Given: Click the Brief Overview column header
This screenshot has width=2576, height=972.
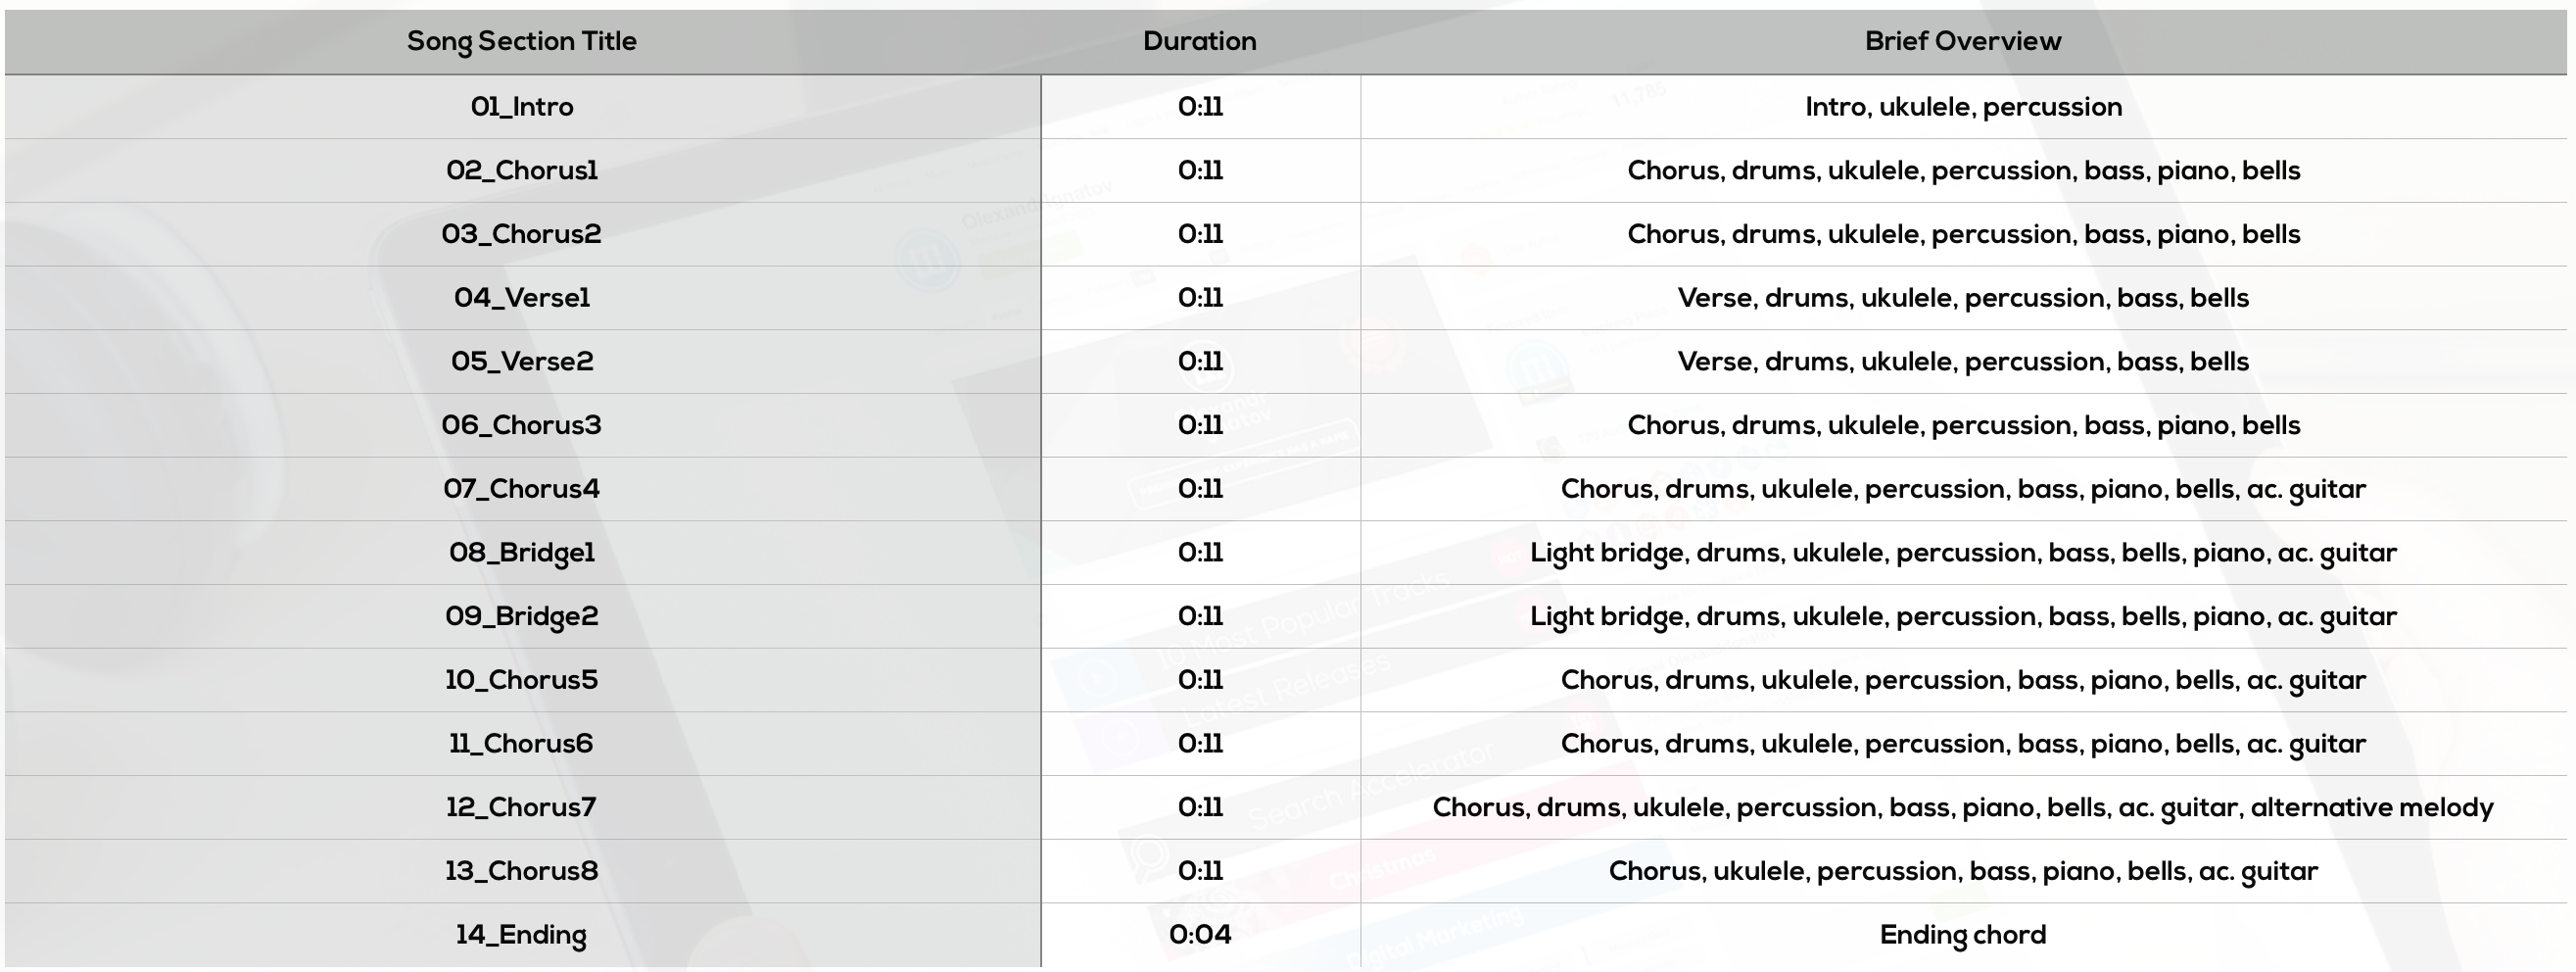Looking at the screenshot, I should 1962,41.
